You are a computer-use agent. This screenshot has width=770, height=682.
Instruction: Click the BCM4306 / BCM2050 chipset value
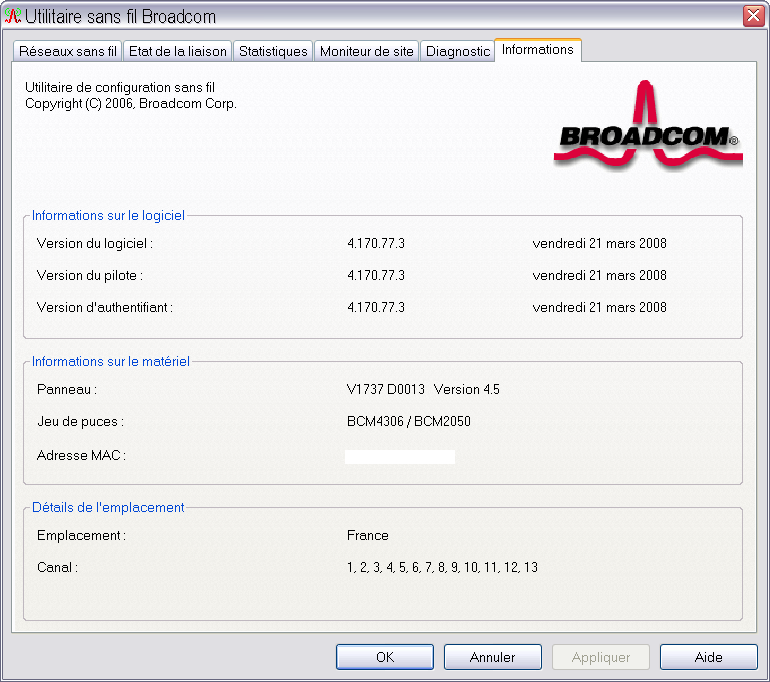tap(408, 421)
